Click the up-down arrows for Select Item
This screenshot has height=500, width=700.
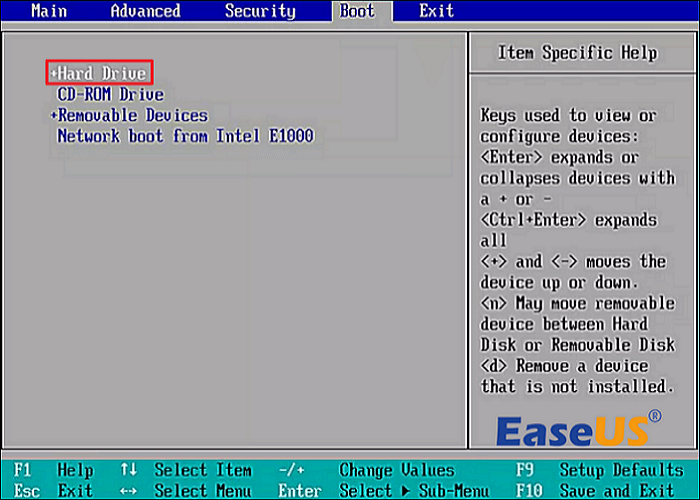[128, 470]
